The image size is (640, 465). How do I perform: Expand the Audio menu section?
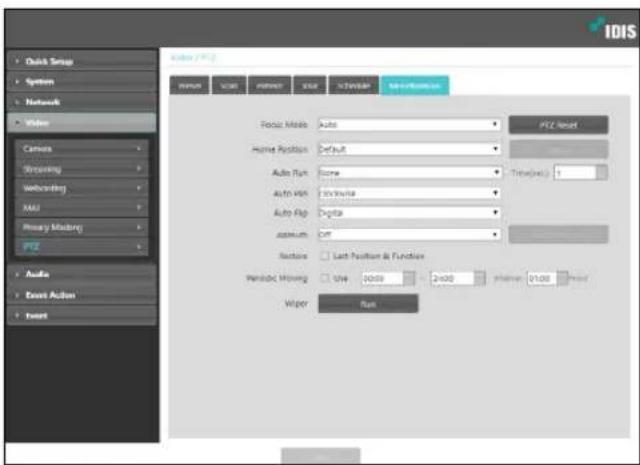click(82, 274)
